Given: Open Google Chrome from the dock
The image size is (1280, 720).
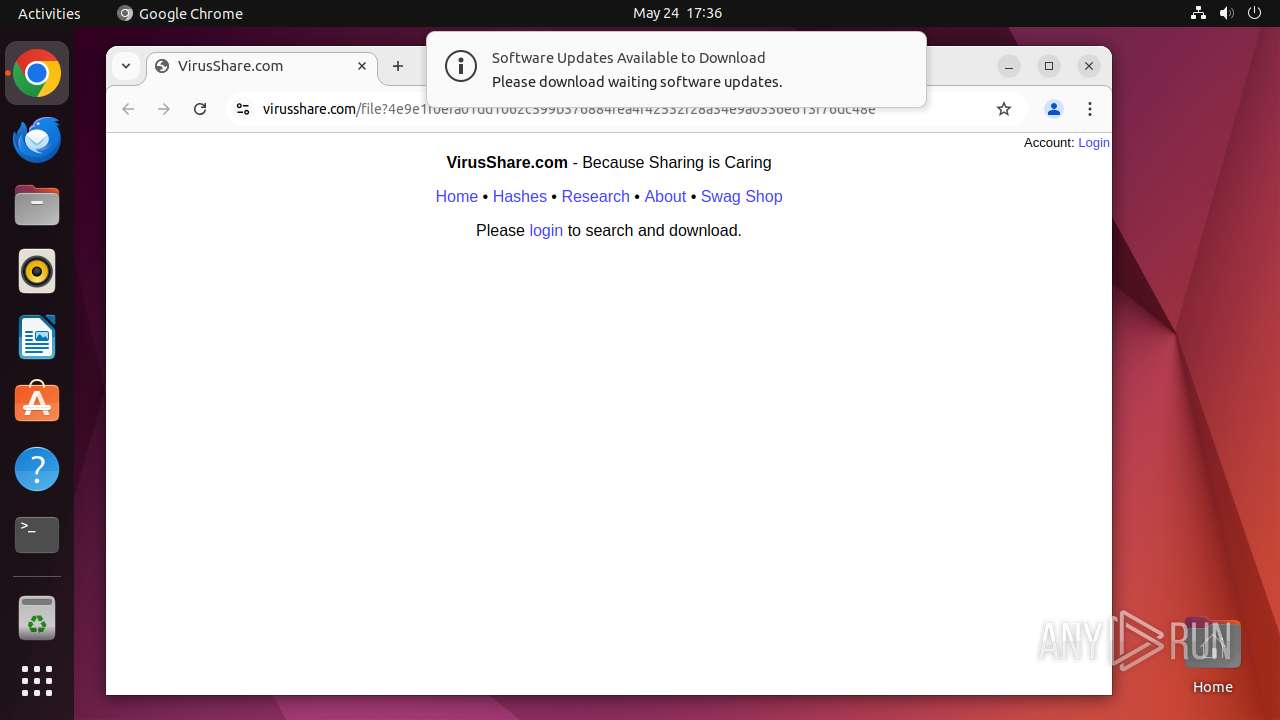Looking at the screenshot, I should pos(37,74).
